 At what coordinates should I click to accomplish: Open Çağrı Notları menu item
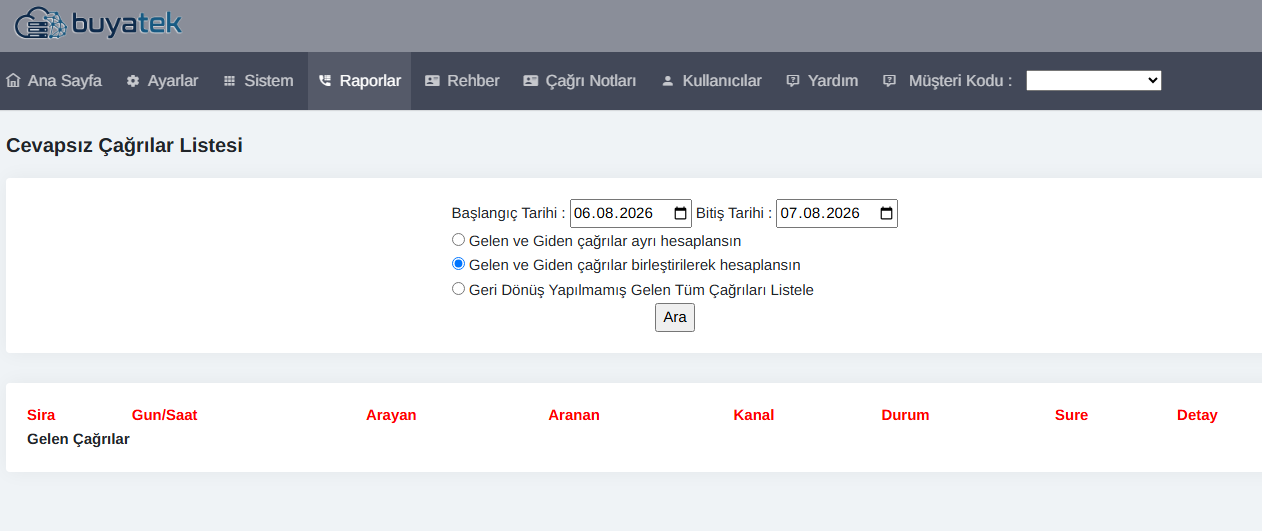point(580,81)
